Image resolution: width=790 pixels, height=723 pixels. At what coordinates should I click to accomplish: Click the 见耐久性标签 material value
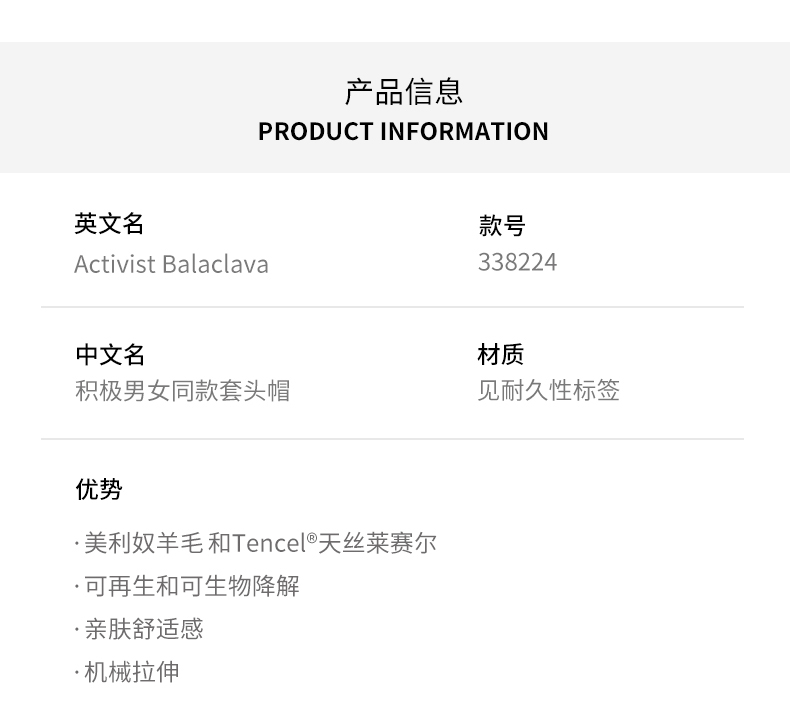pos(548,390)
